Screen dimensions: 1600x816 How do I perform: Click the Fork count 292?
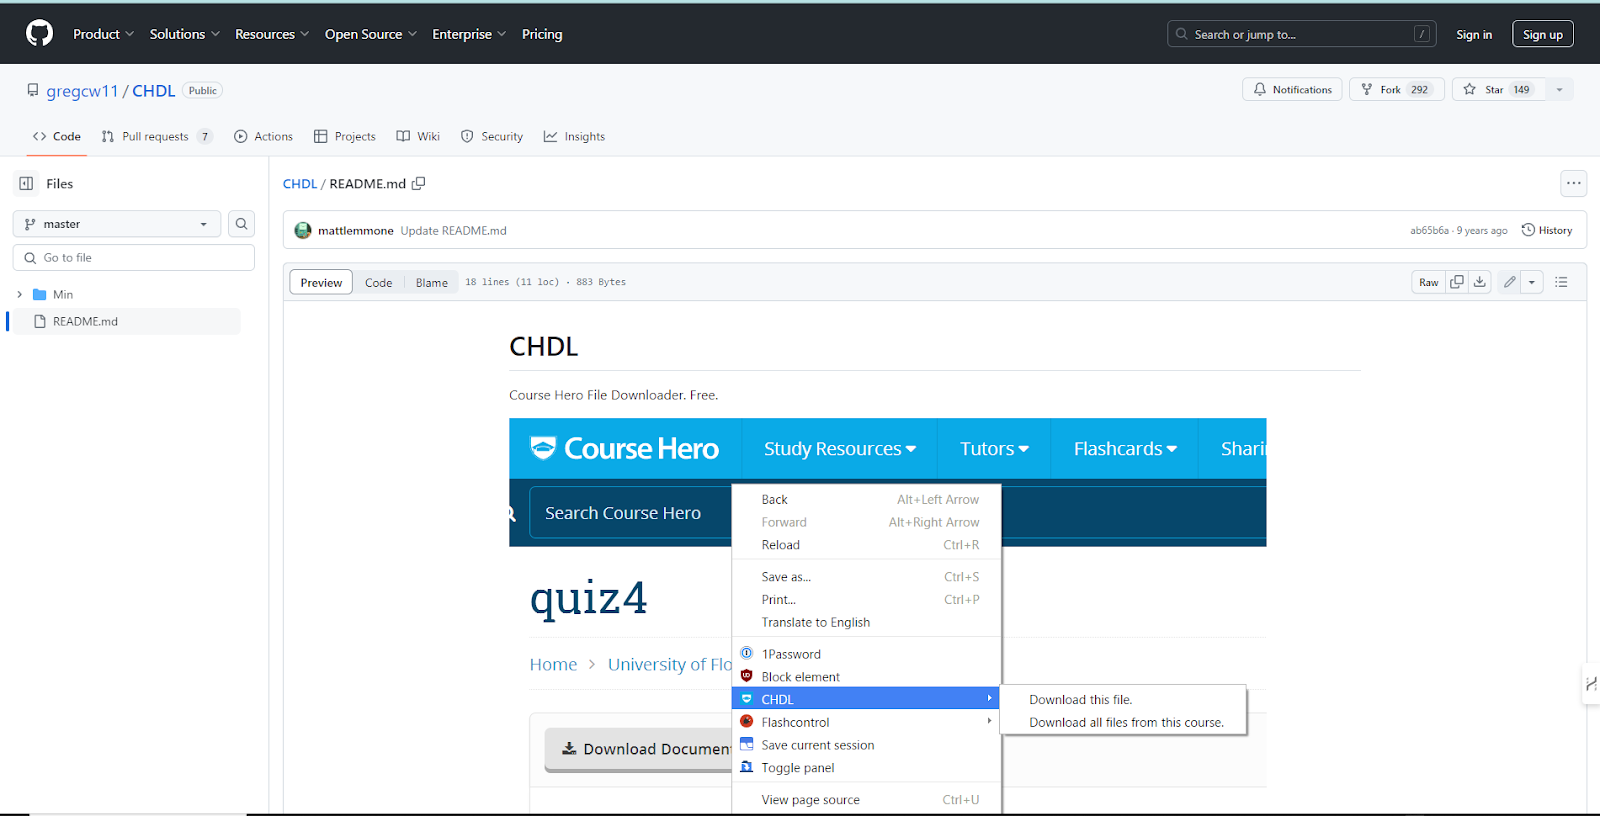pos(1419,89)
